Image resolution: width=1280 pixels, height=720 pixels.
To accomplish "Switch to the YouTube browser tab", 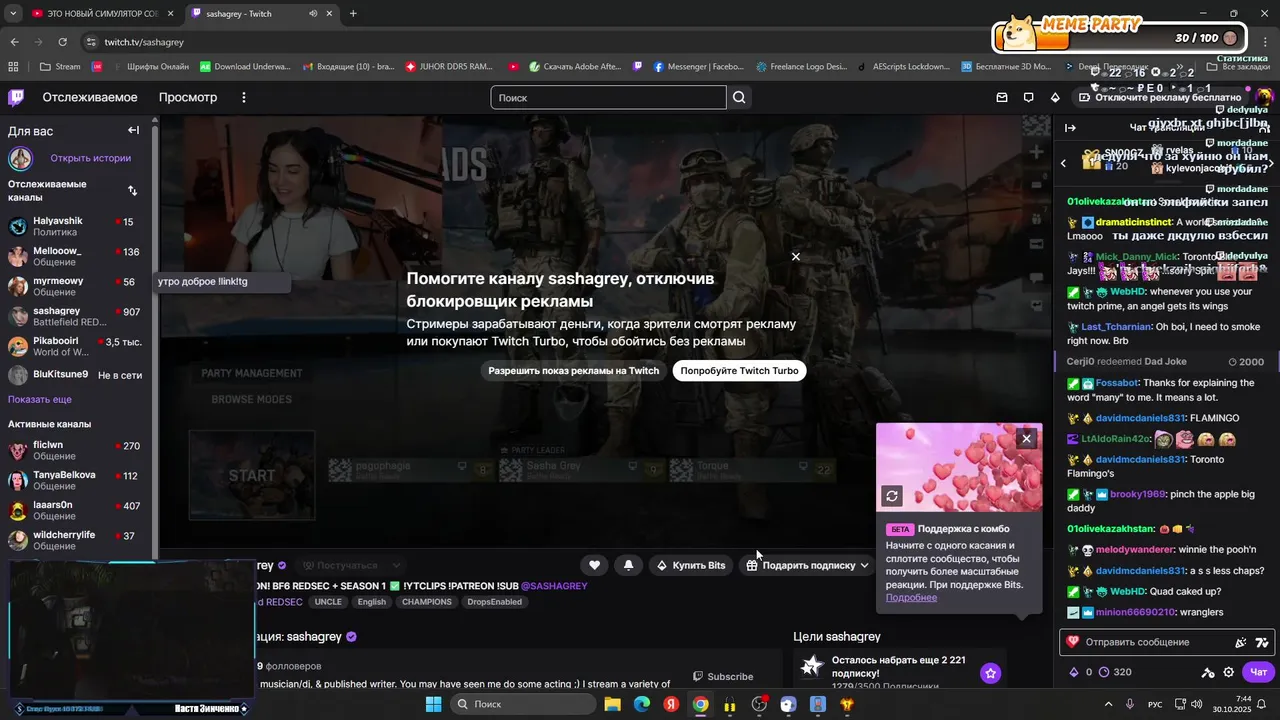I will [x=103, y=14].
